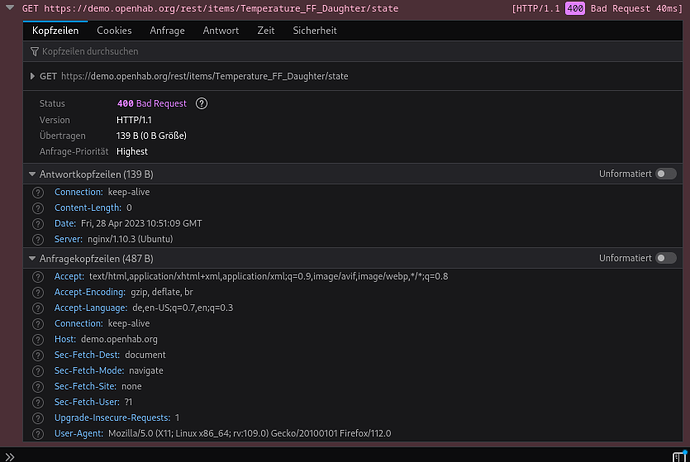
Task: Click help icon beside Server response header
Action: (38, 239)
